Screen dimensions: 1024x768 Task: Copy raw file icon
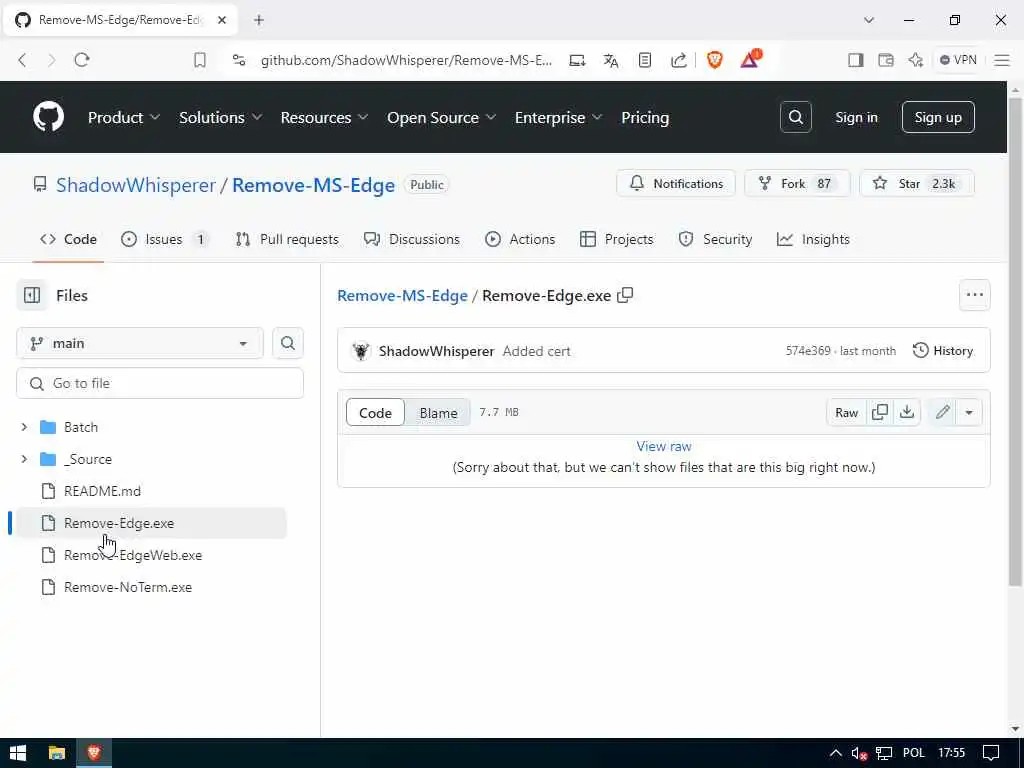880,412
